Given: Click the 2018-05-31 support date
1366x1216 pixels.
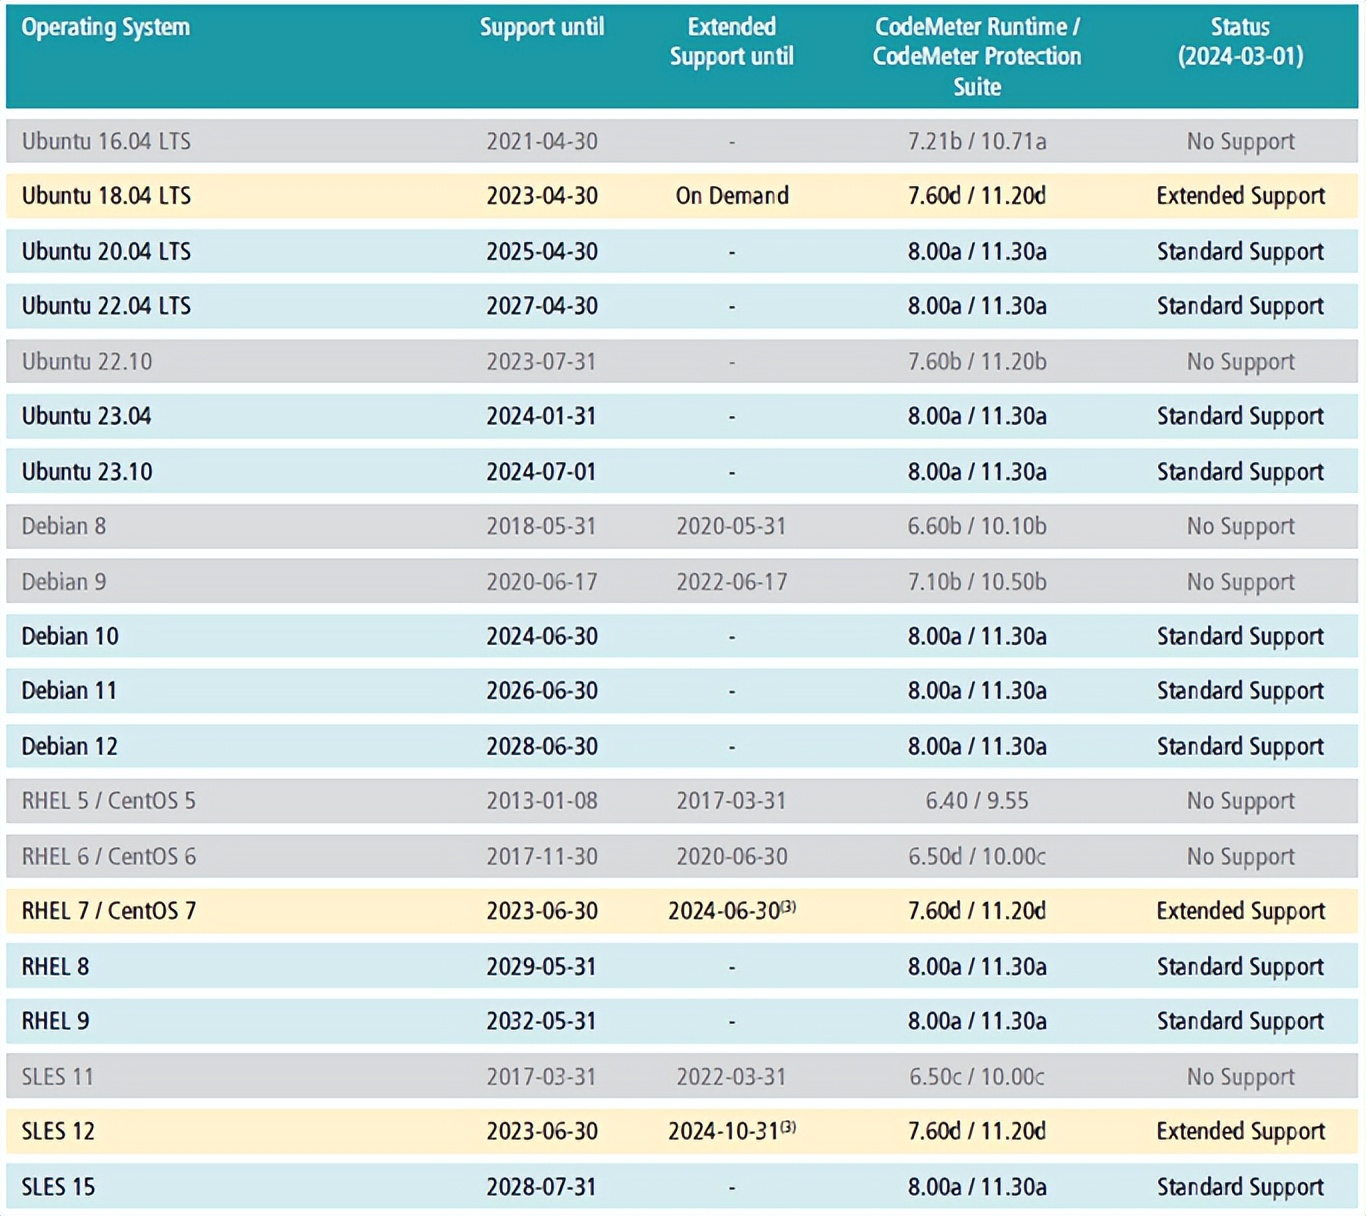Looking at the screenshot, I should tap(541, 526).
